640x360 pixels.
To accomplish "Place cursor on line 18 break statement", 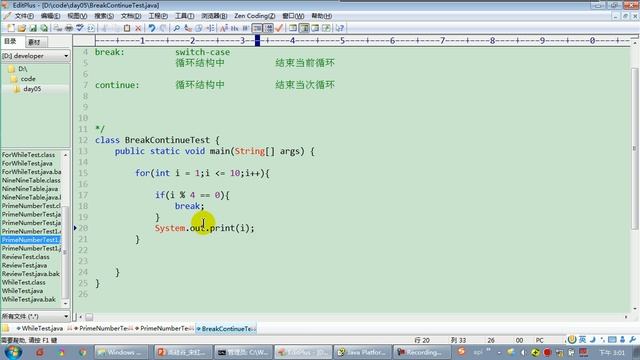I will [189, 207].
